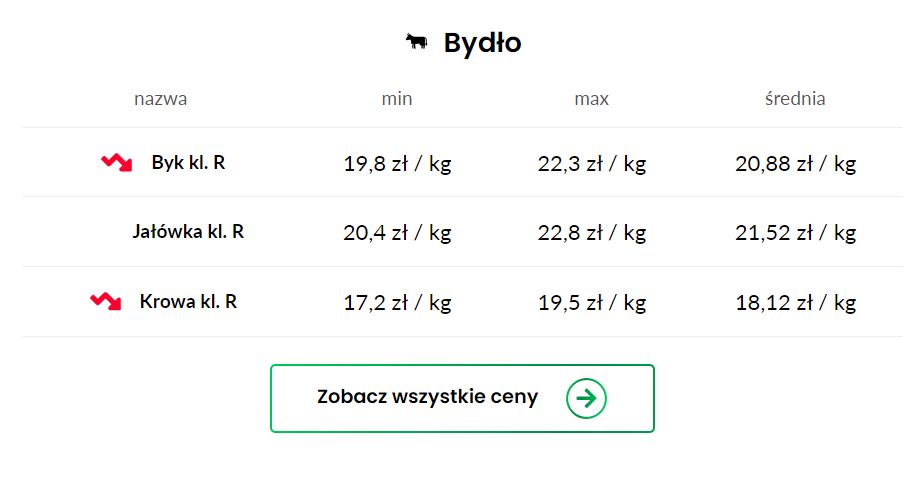
Task: Click the red downtrend arrow for Byk kl. R
Action: (x=116, y=162)
